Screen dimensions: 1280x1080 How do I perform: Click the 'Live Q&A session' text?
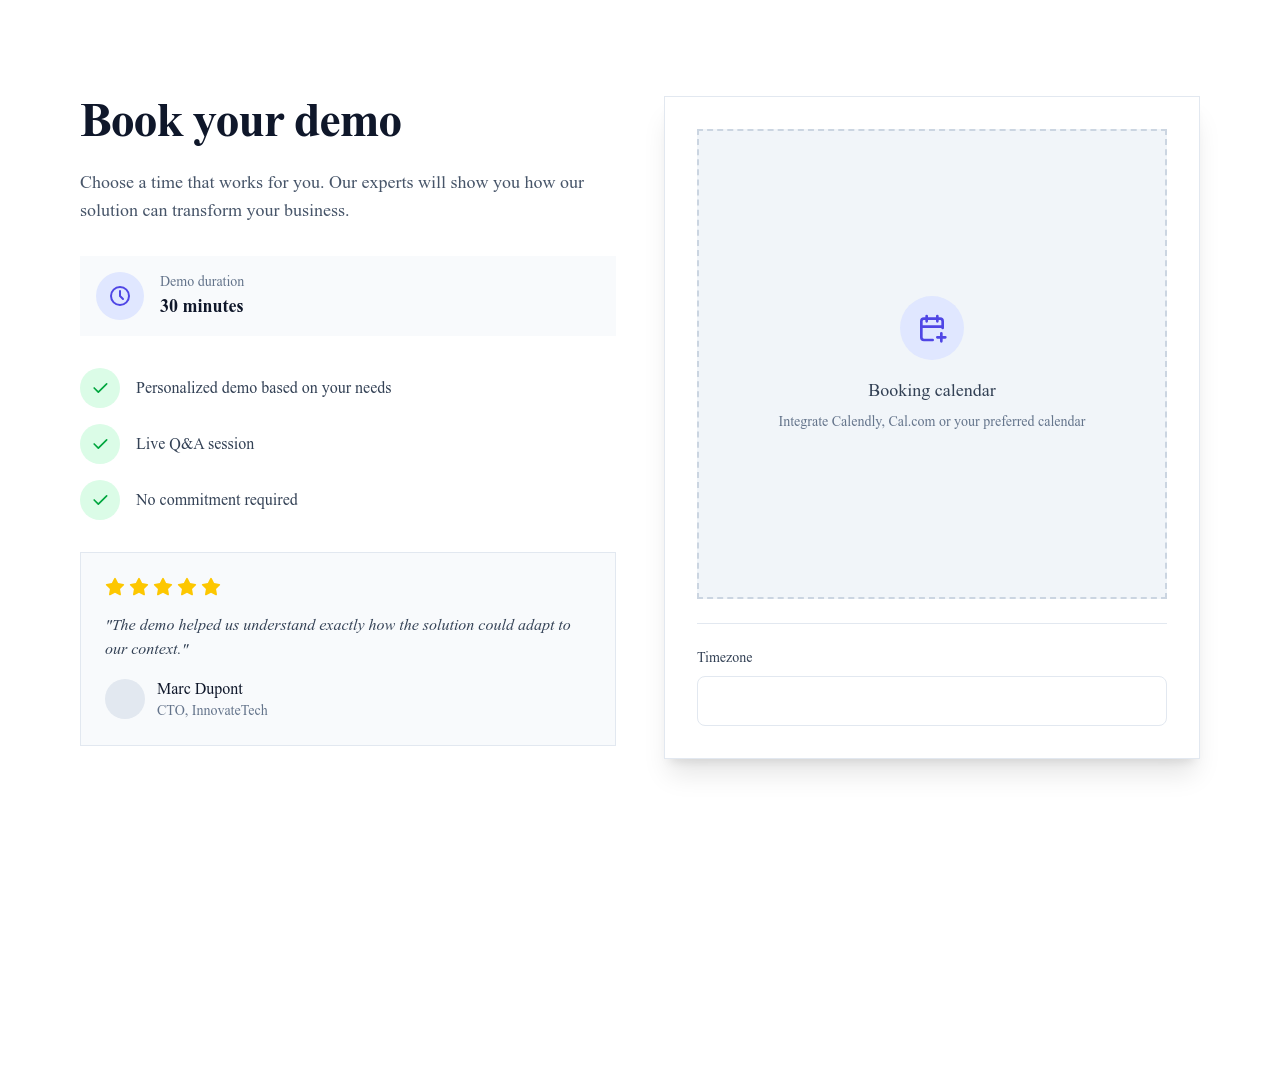click(195, 444)
